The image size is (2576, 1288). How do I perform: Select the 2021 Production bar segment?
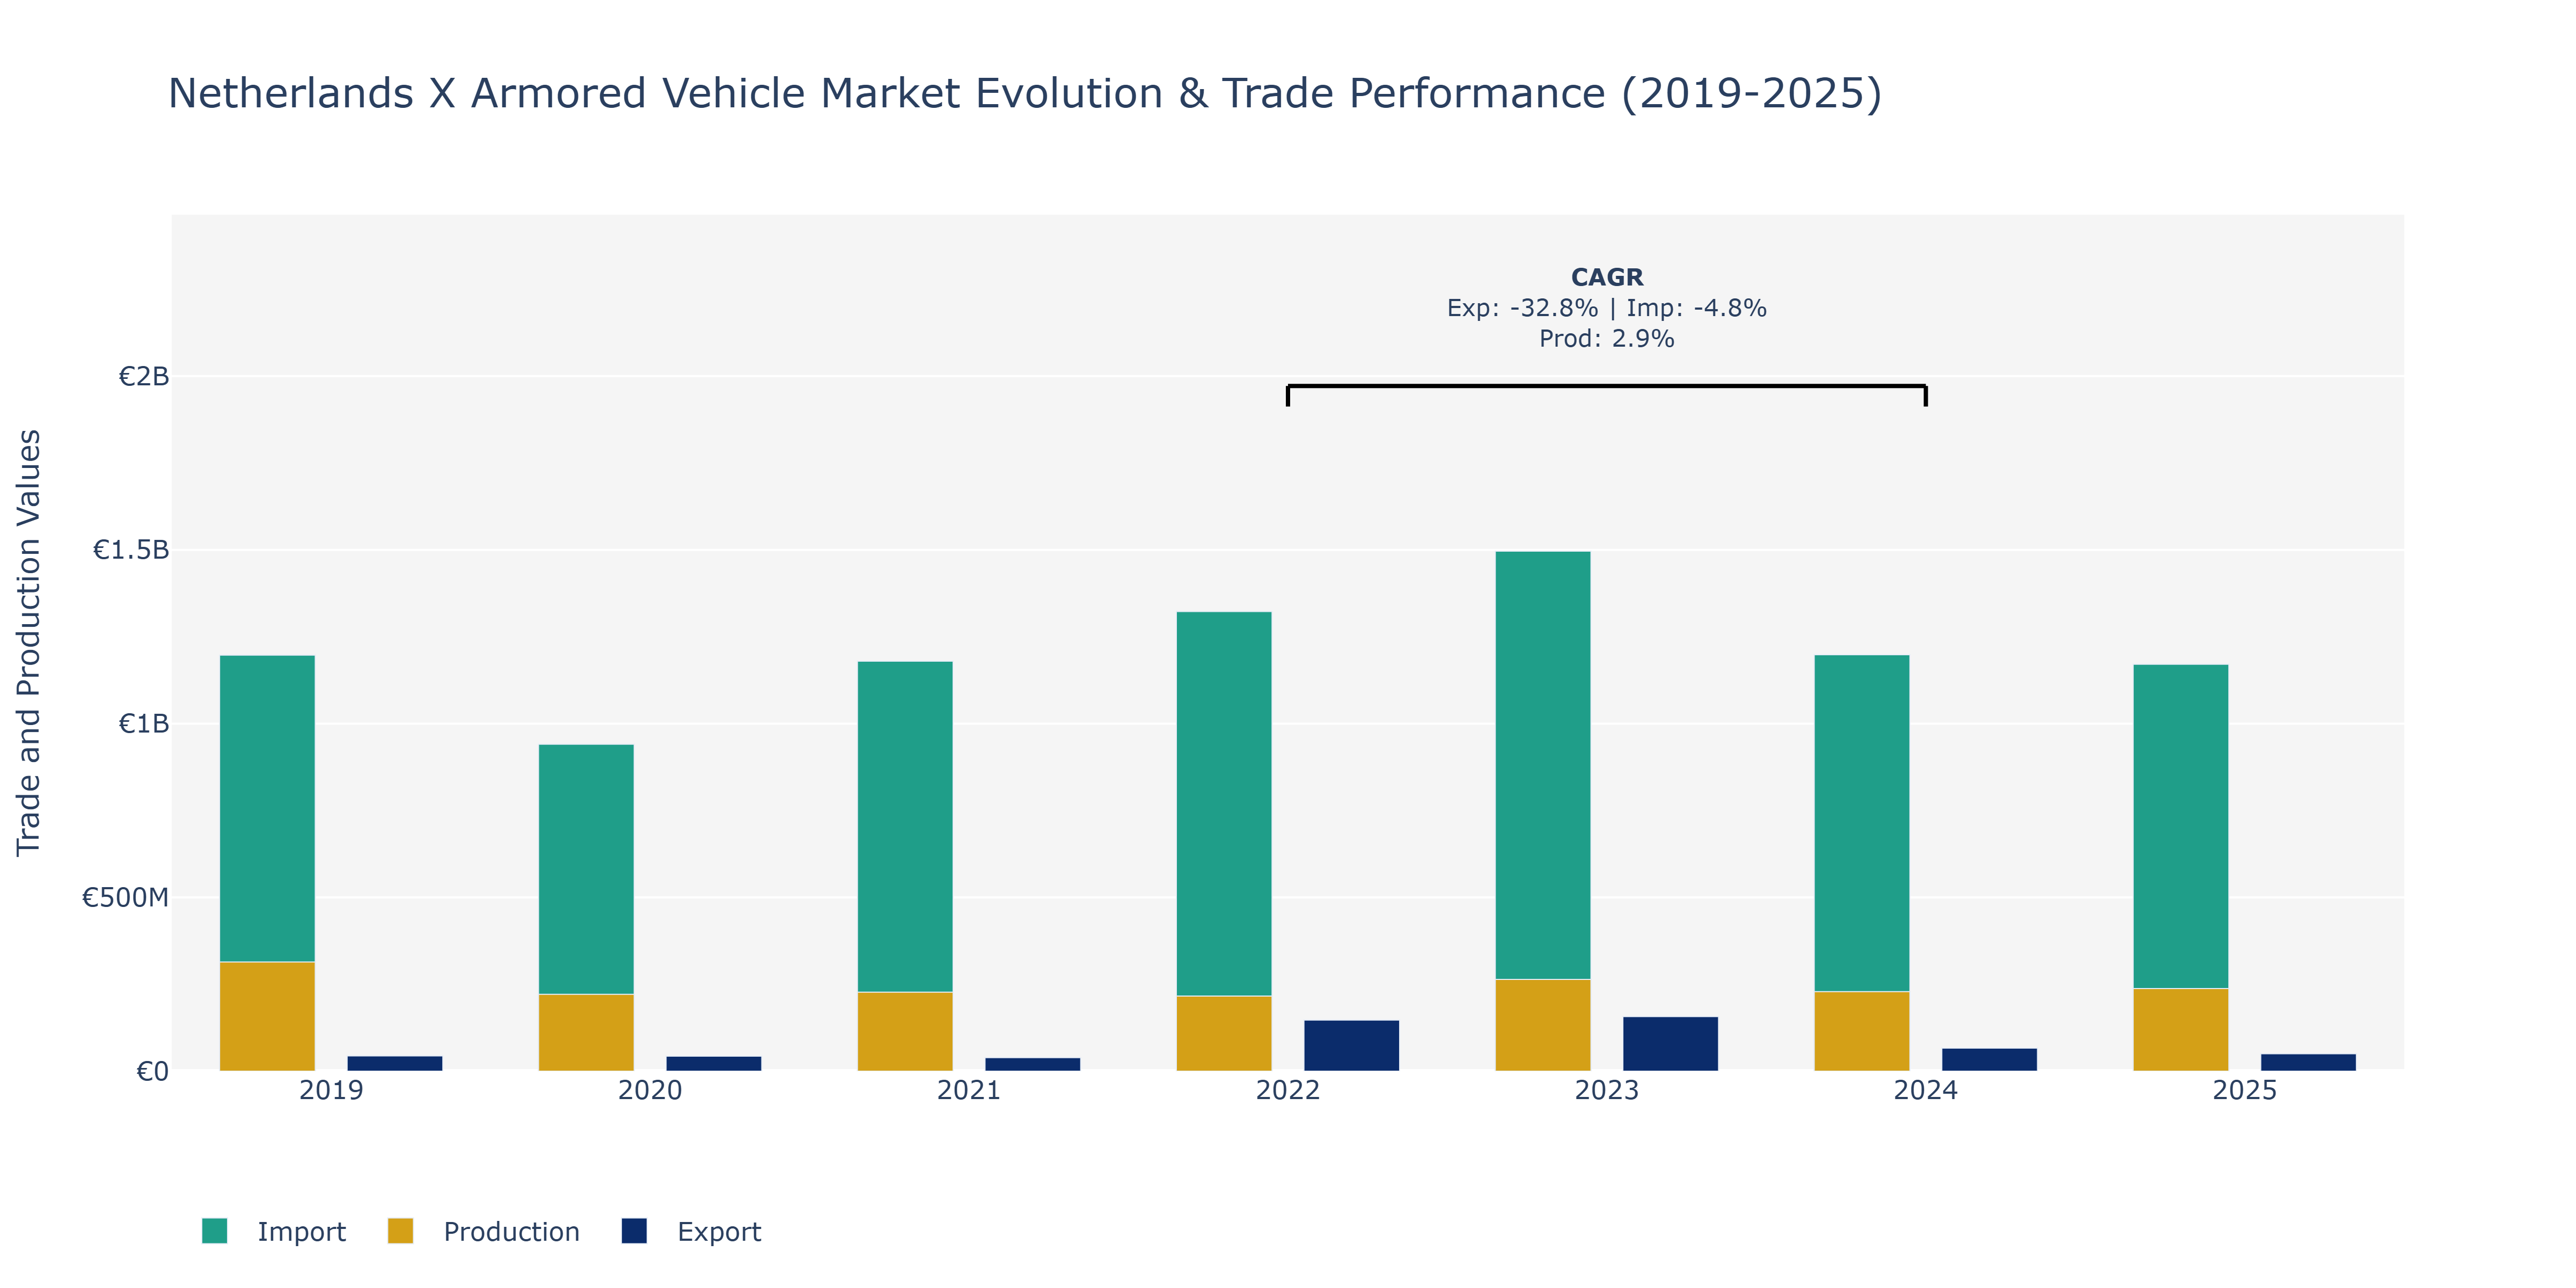click(x=905, y=1031)
